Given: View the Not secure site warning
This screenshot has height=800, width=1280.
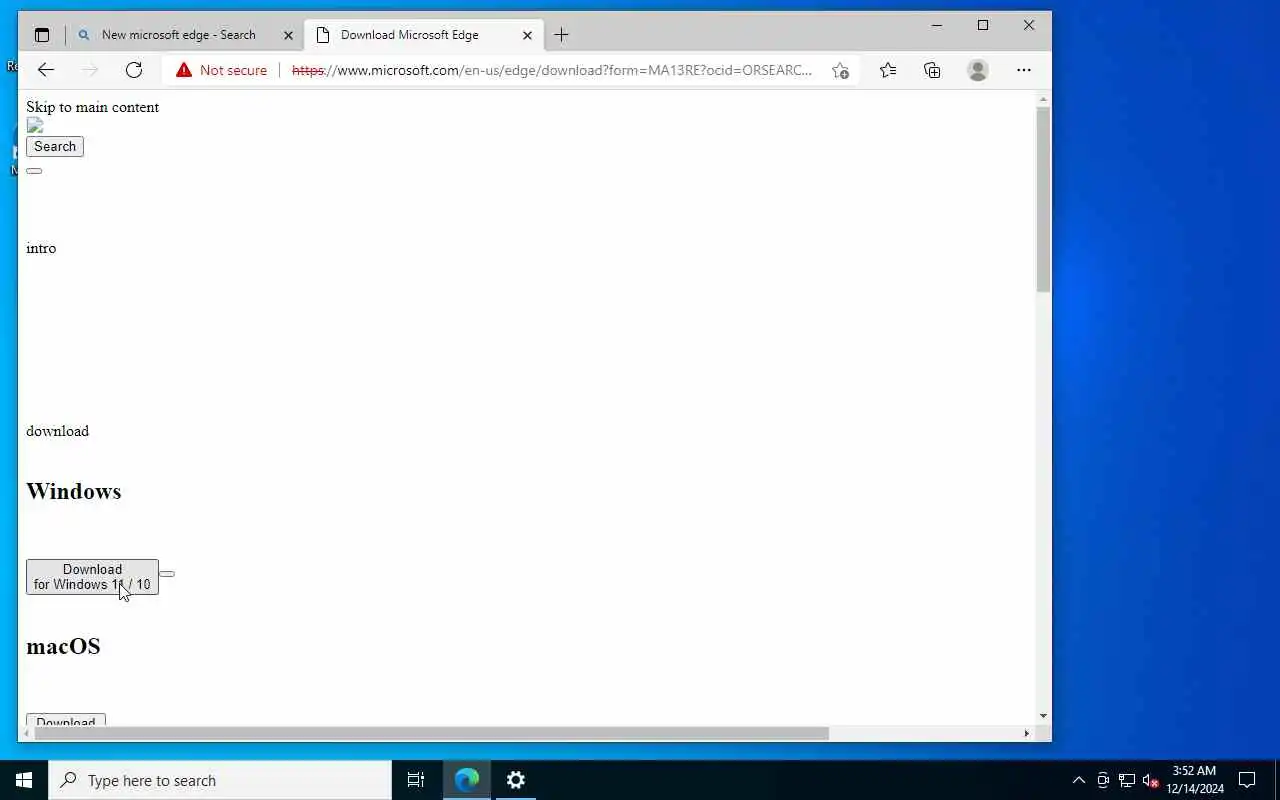Looking at the screenshot, I should (222, 70).
